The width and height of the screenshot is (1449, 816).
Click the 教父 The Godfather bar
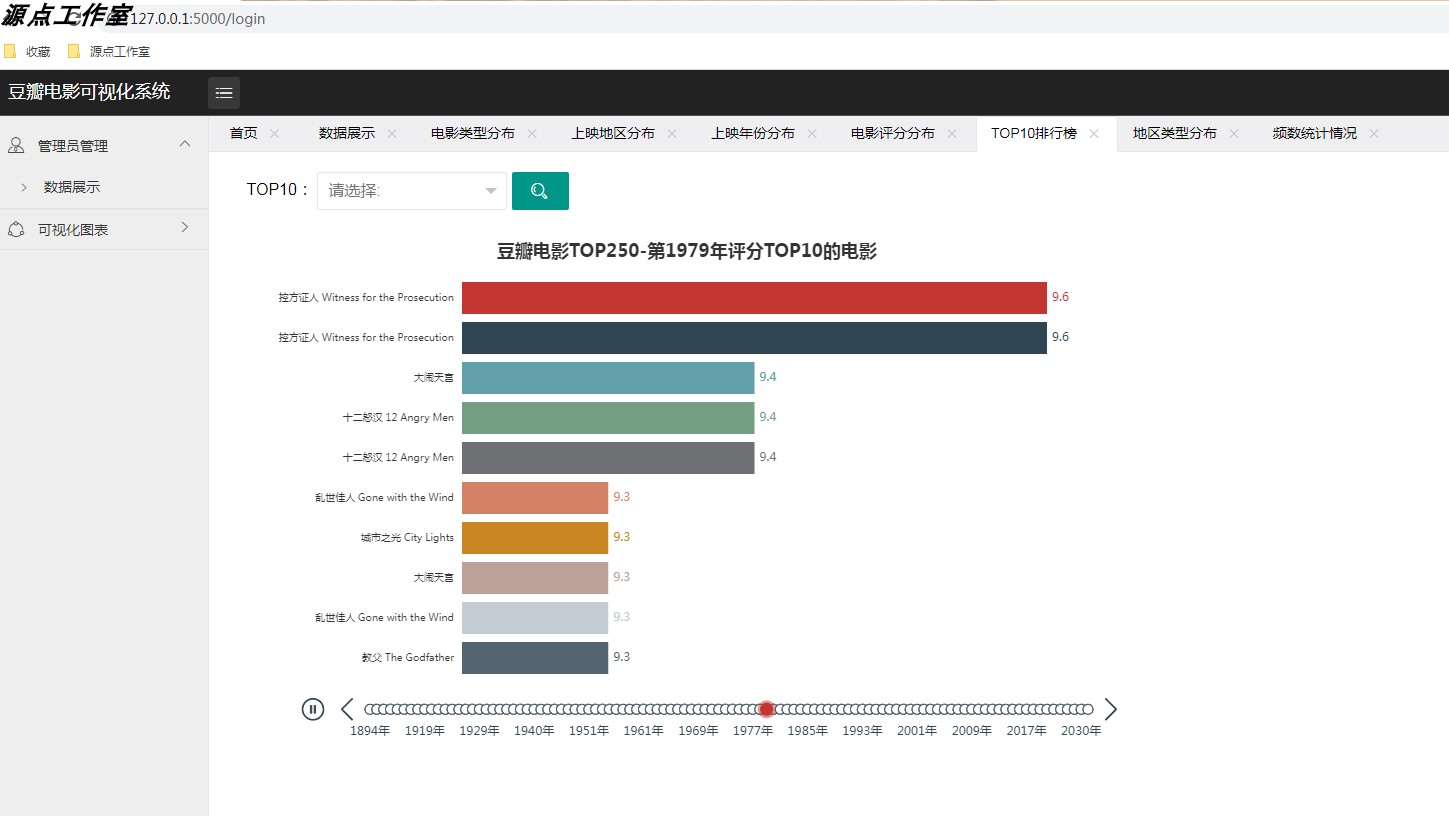pyautogui.click(x=535, y=658)
